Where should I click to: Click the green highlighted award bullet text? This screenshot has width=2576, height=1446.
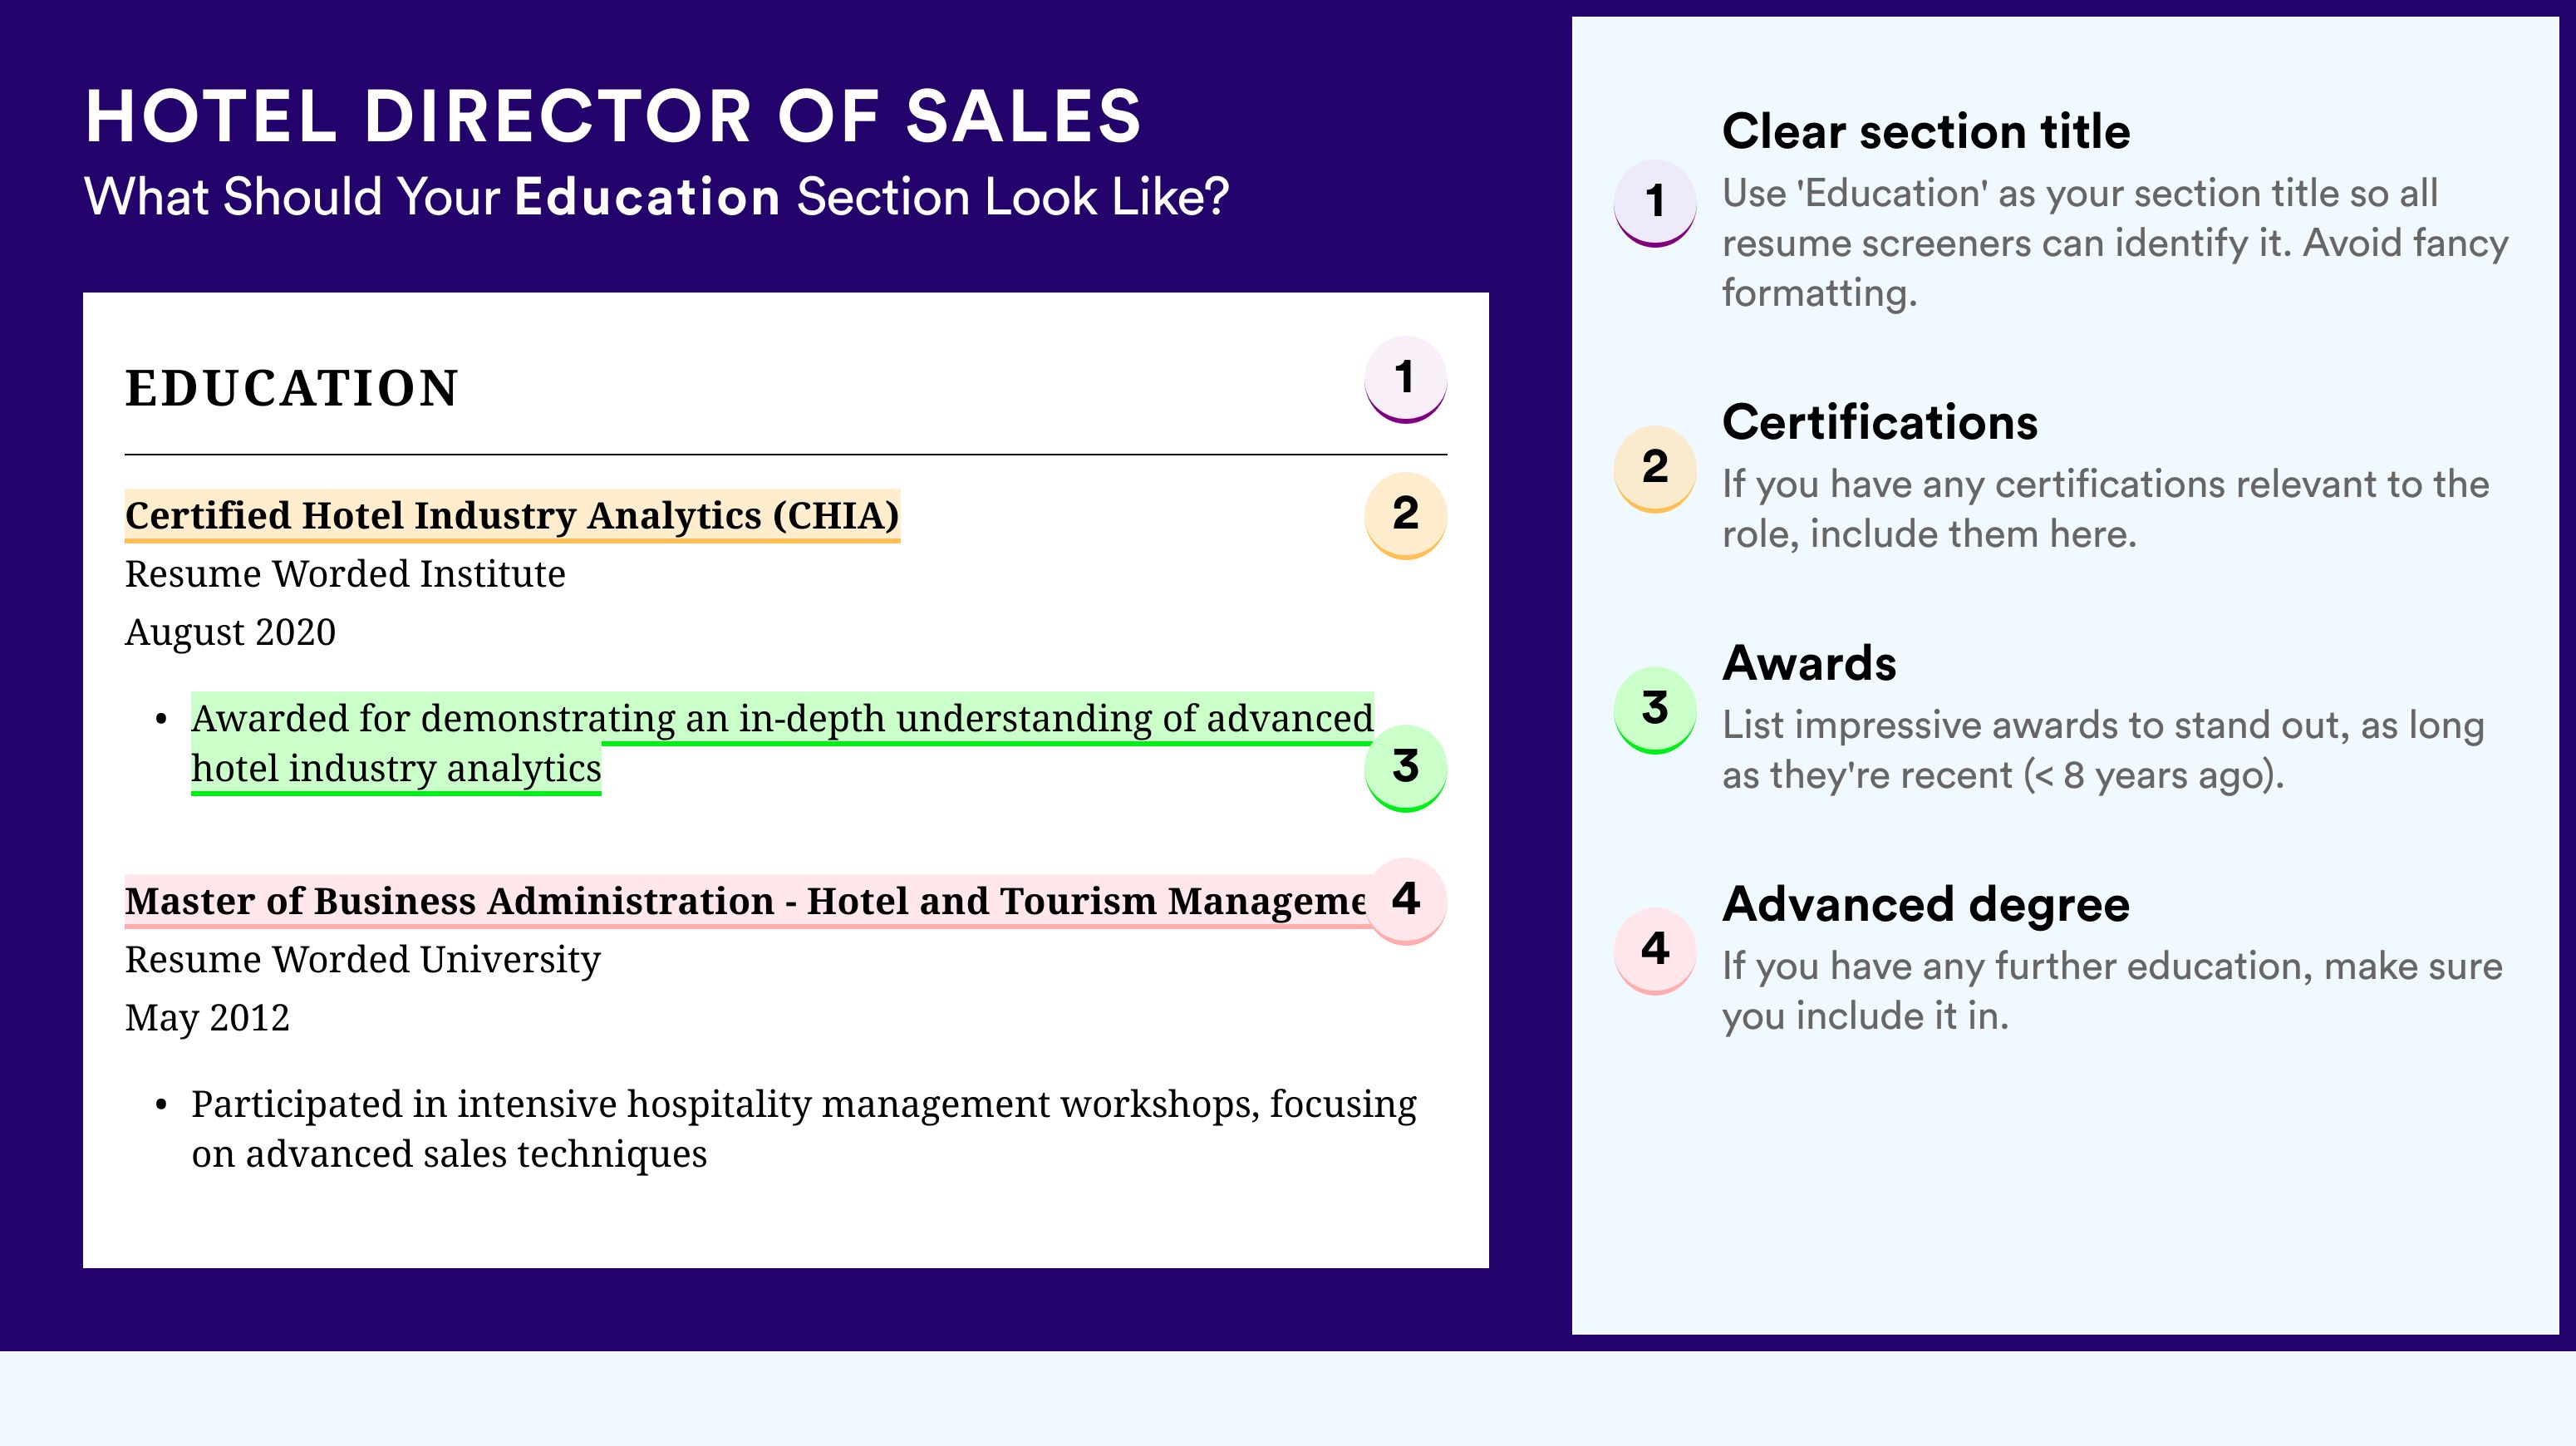(x=782, y=743)
